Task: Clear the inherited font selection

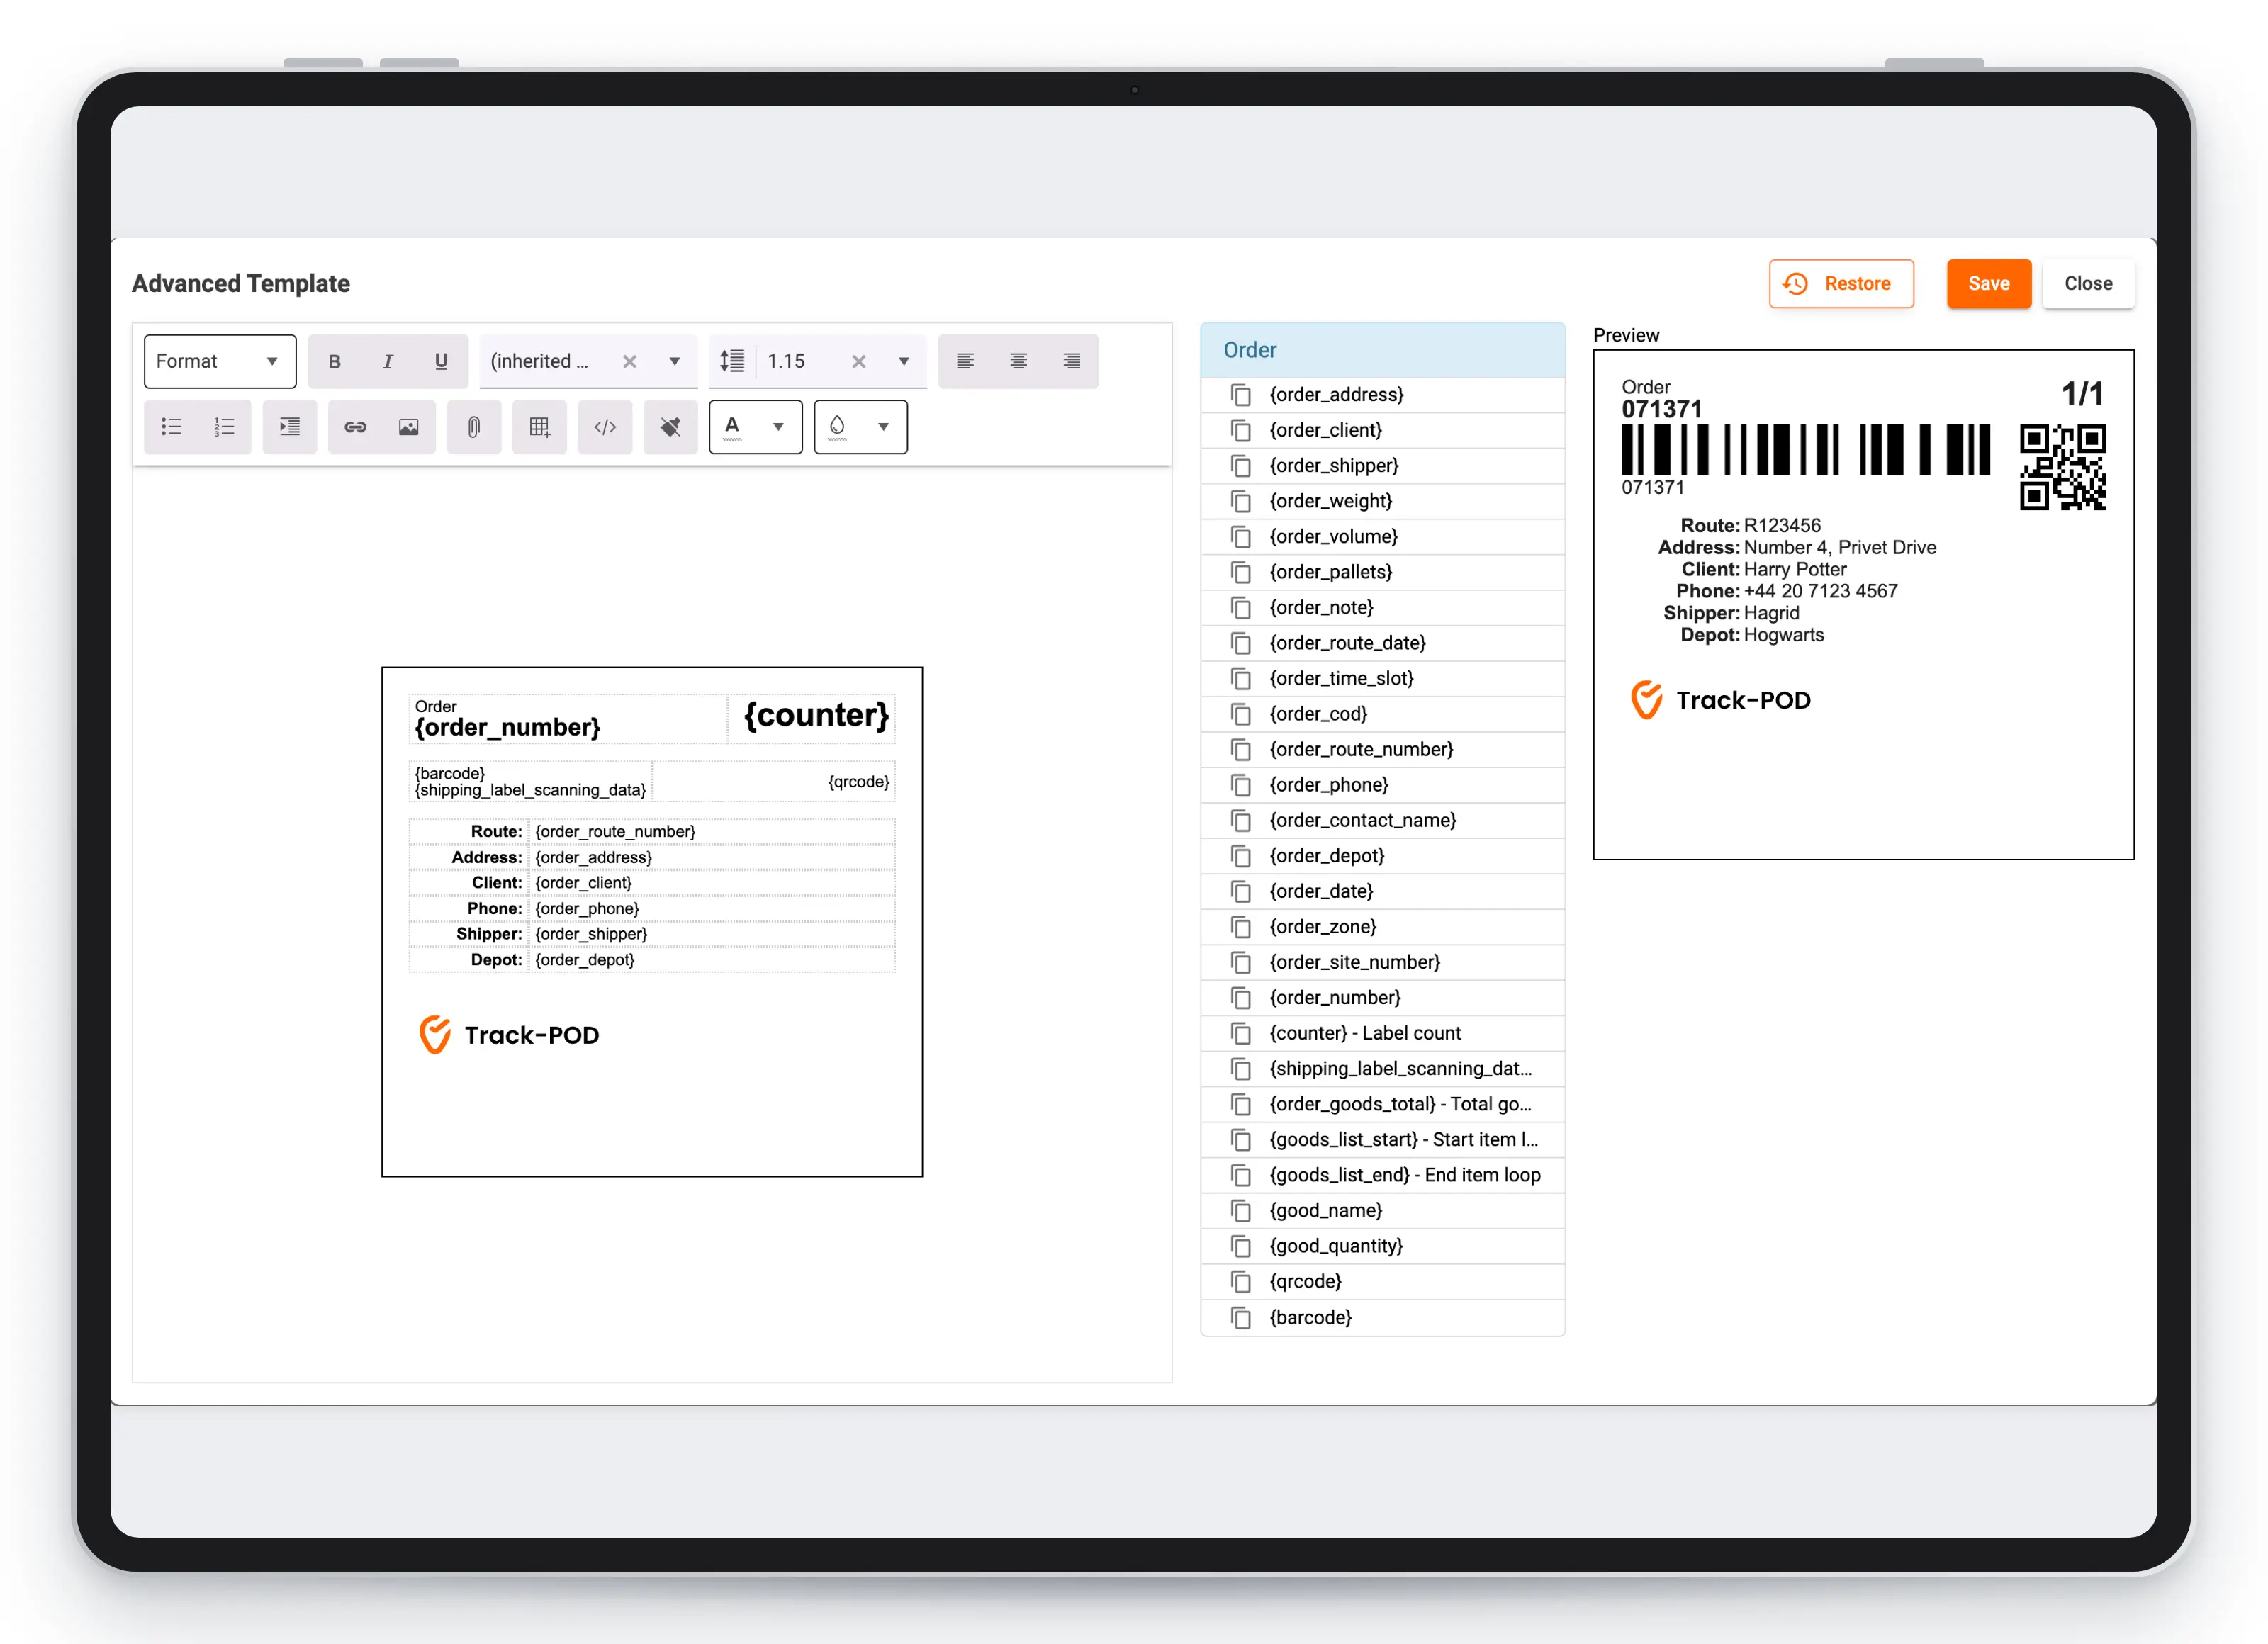Action: click(x=630, y=361)
